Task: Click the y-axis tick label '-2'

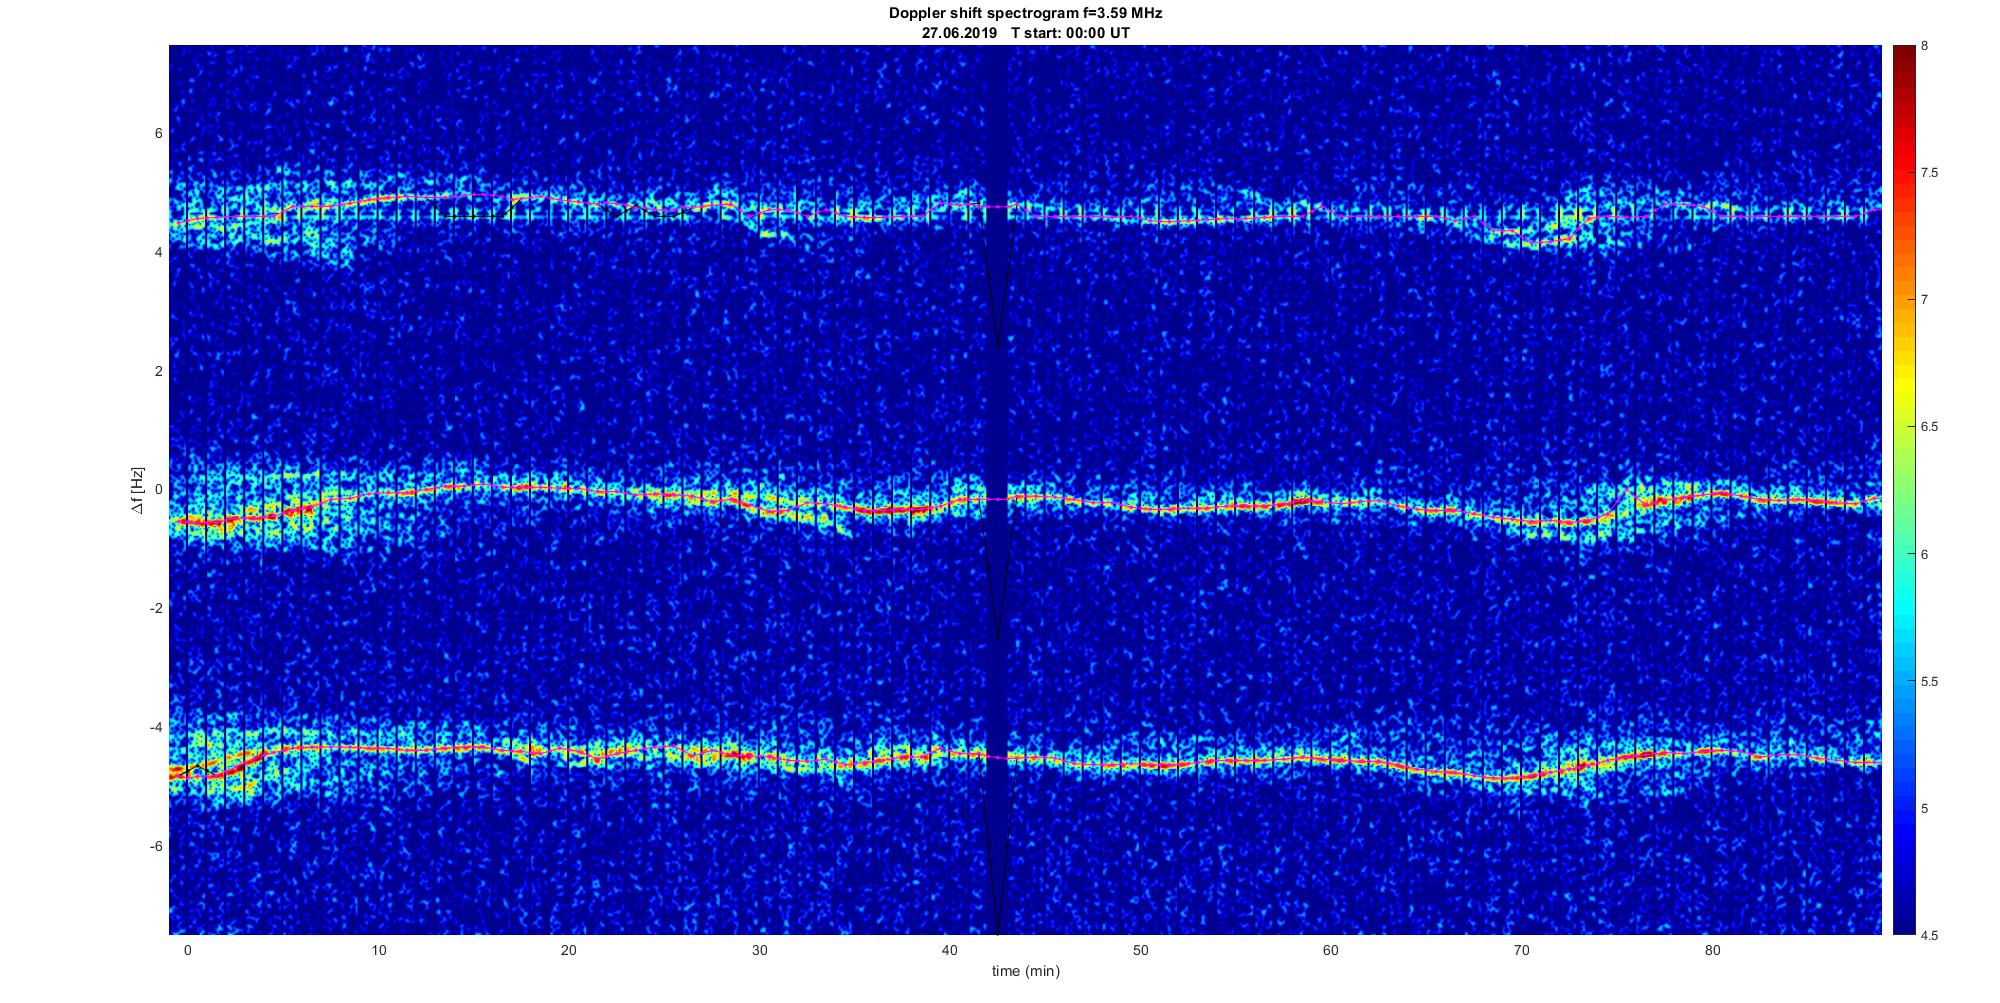Action: point(157,608)
